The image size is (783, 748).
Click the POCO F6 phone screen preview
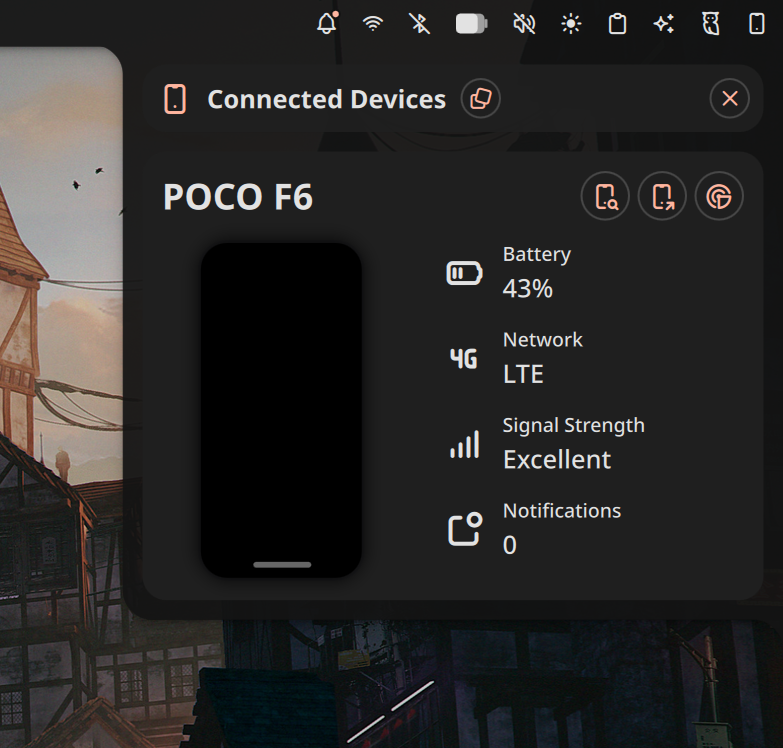(281, 410)
